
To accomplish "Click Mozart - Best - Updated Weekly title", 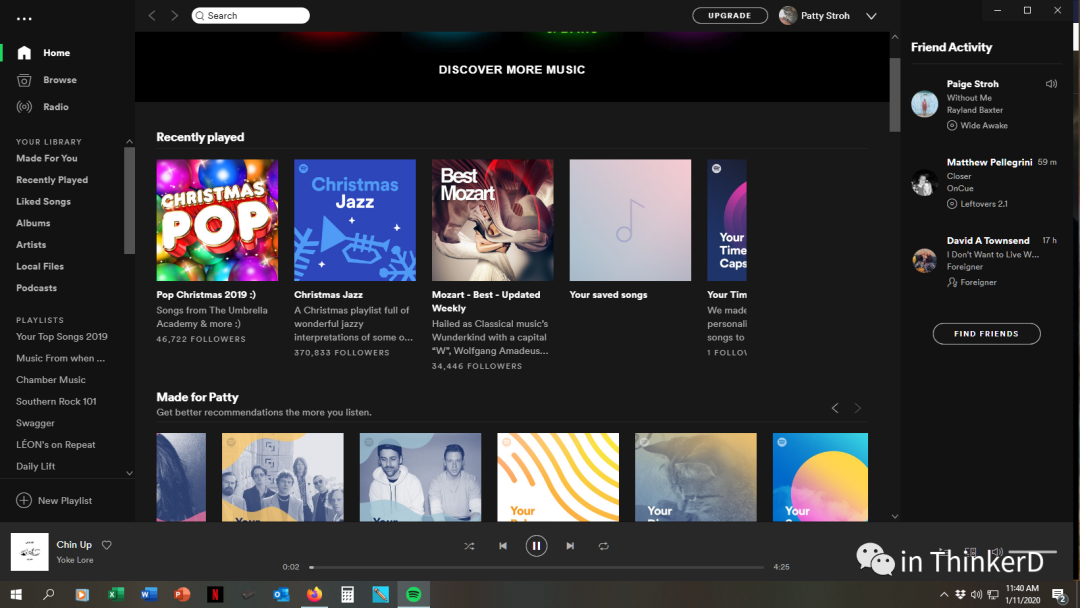I will pyautogui.click(x=486, y=301).
